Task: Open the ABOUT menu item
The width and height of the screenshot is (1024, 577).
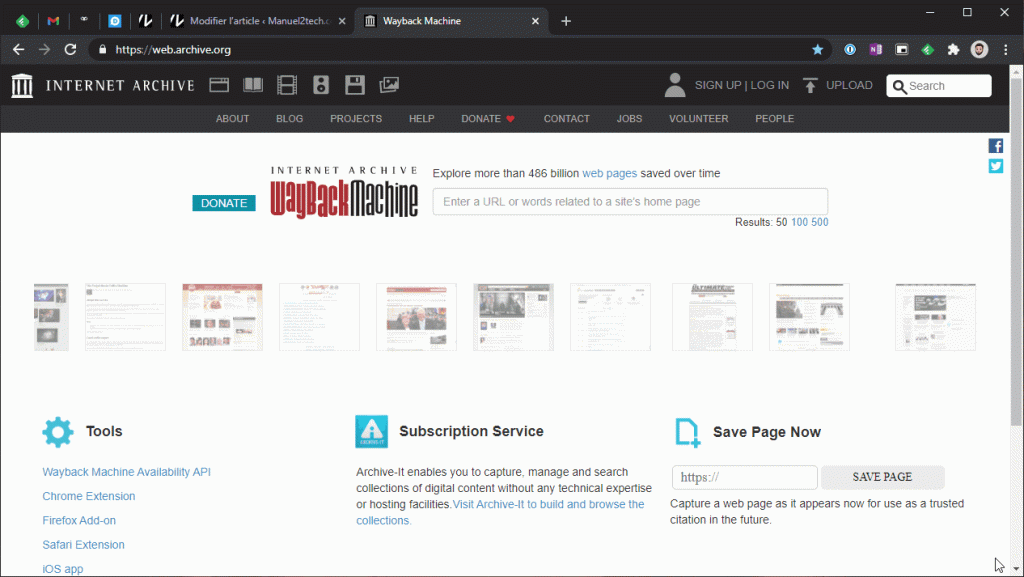Action: coord(232,119)
